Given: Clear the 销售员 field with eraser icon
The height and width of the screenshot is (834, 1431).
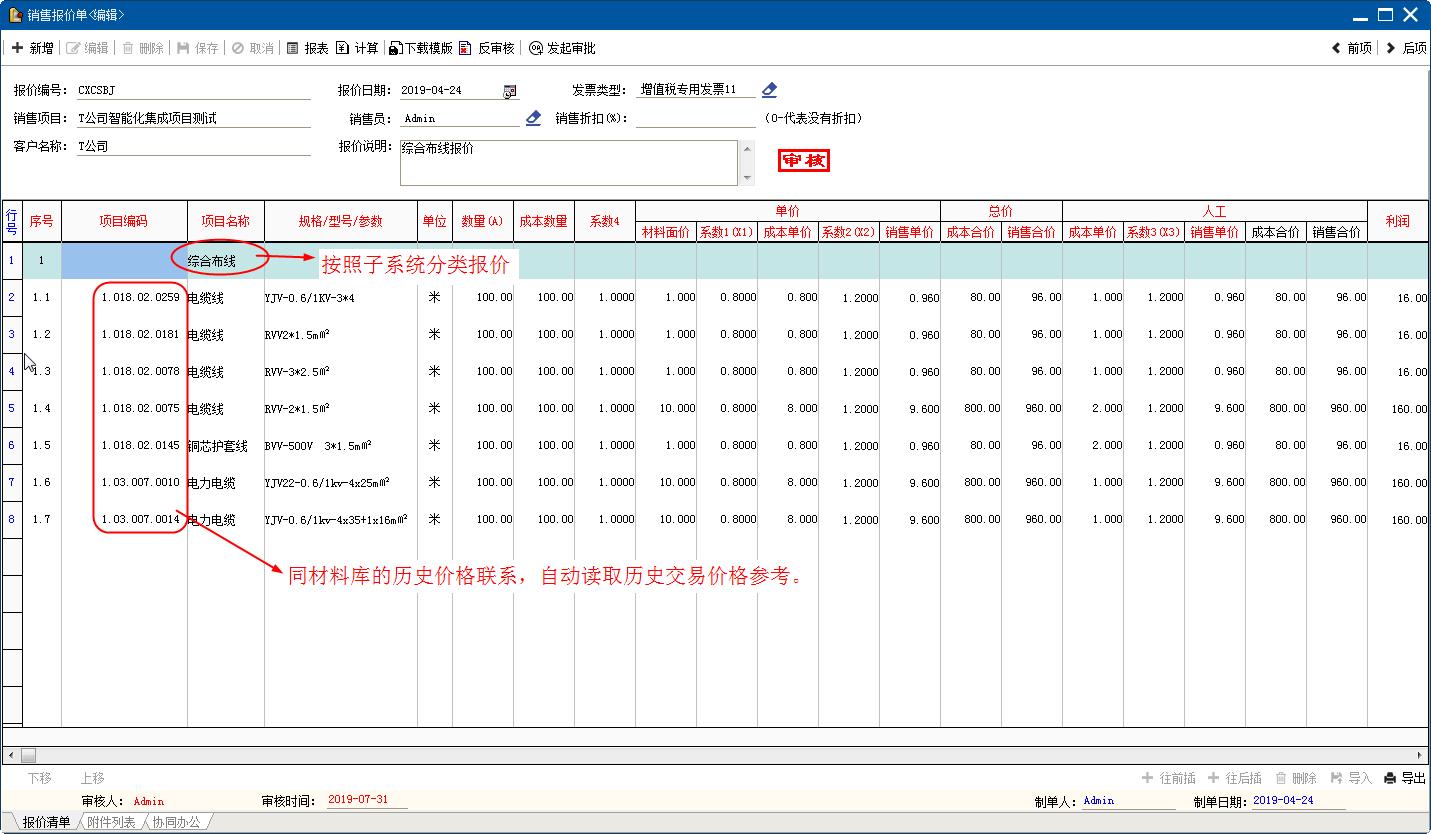Looking at the screenshot, I should click(x=533, y=118).
